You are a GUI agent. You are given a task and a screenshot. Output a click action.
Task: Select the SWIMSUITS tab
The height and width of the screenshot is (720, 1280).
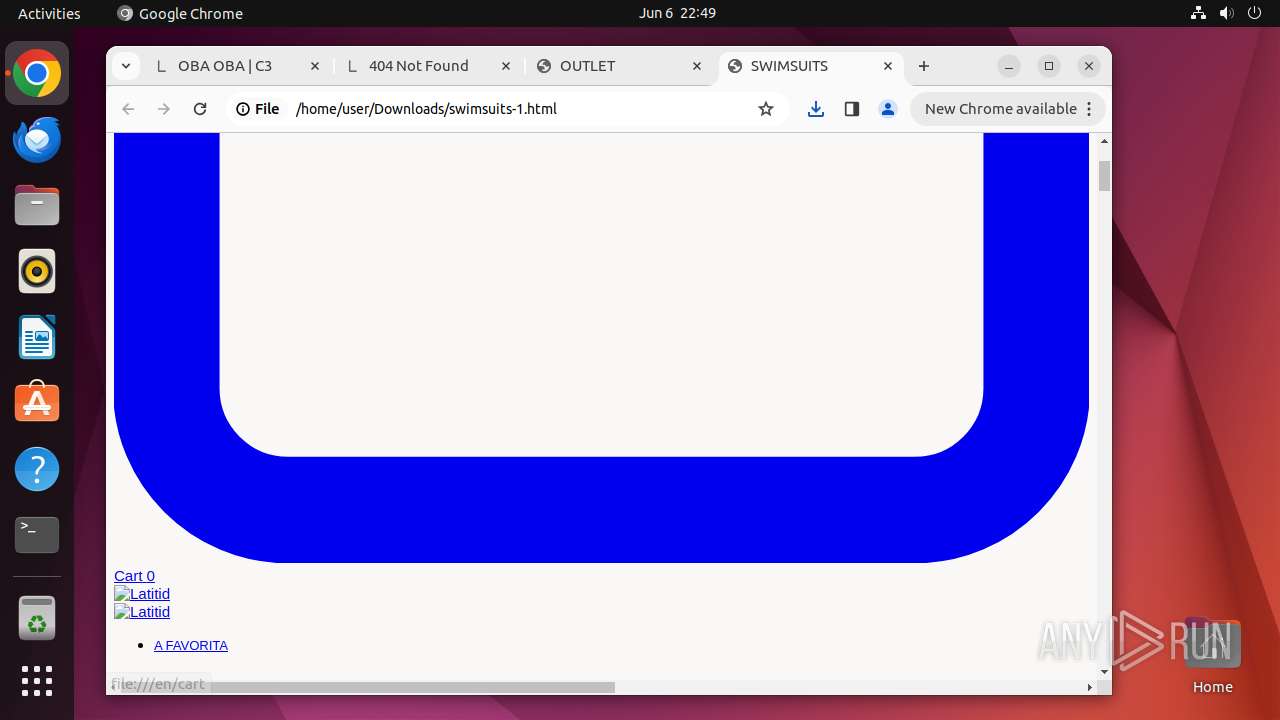click(x=810, y=66)
